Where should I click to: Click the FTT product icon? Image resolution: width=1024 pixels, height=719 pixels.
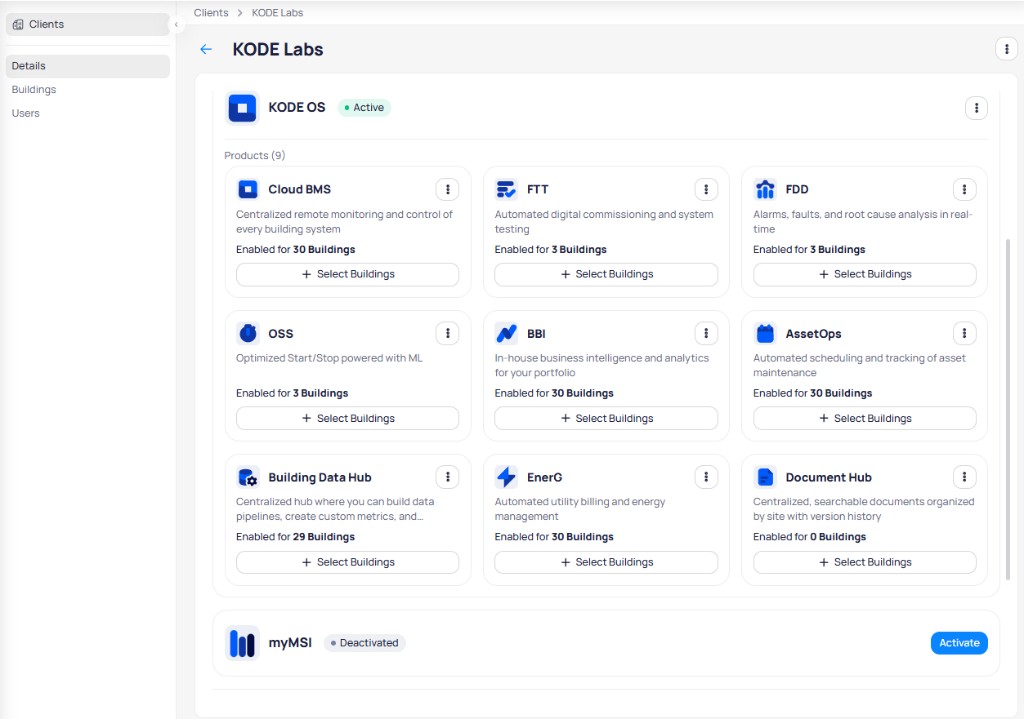[x=506, y=189]
